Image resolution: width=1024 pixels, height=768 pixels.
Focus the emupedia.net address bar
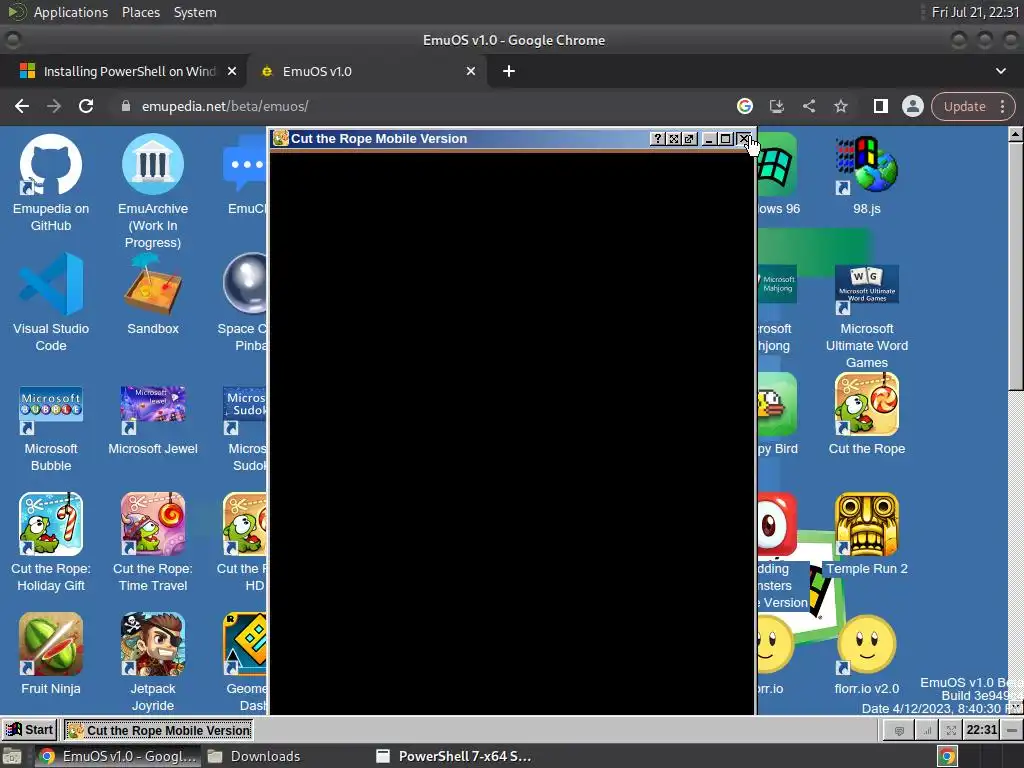[x=418, y=106]
